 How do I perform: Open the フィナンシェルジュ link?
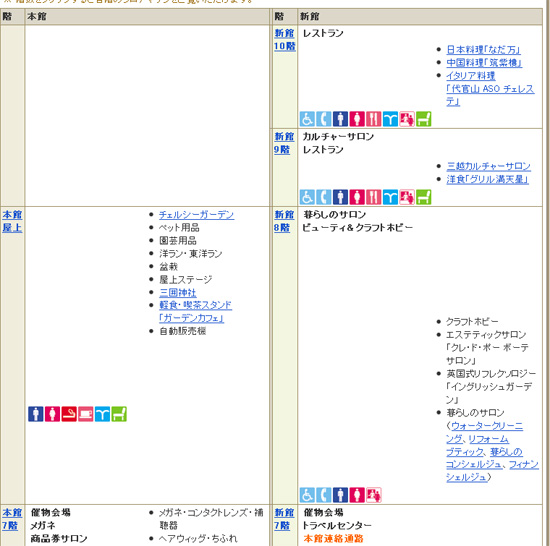click(x=492, y=471)
